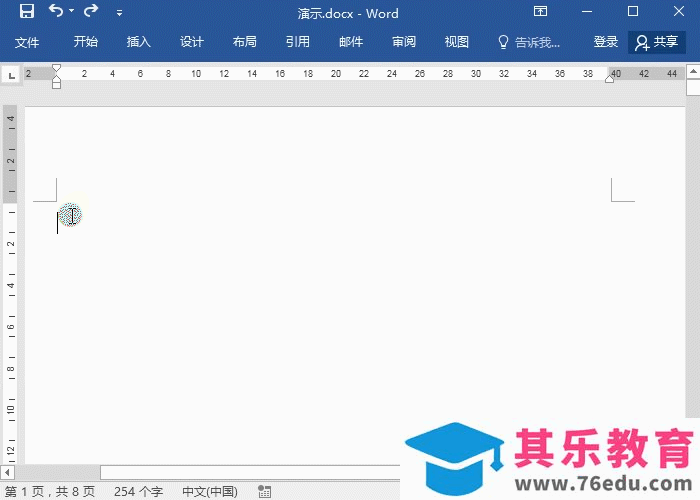Open the Undo history dropdown arrow
Image resolution: width=700 pixels, height=500 pixels.
(71, 11)
